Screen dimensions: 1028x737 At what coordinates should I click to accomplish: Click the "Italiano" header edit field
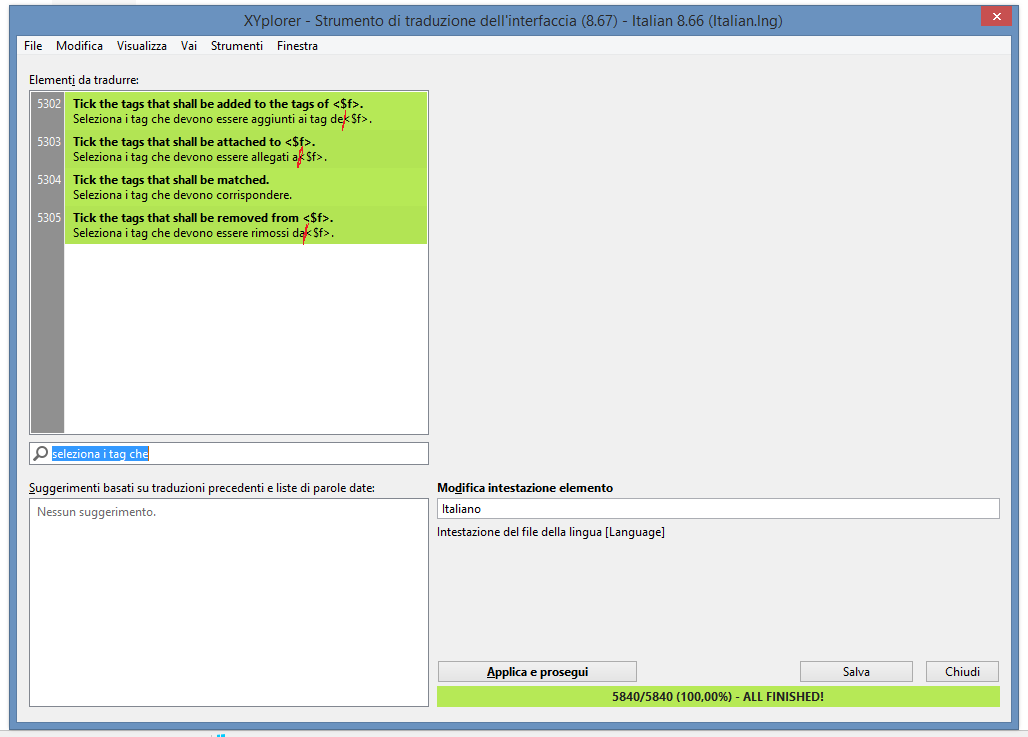coord(717,509)
